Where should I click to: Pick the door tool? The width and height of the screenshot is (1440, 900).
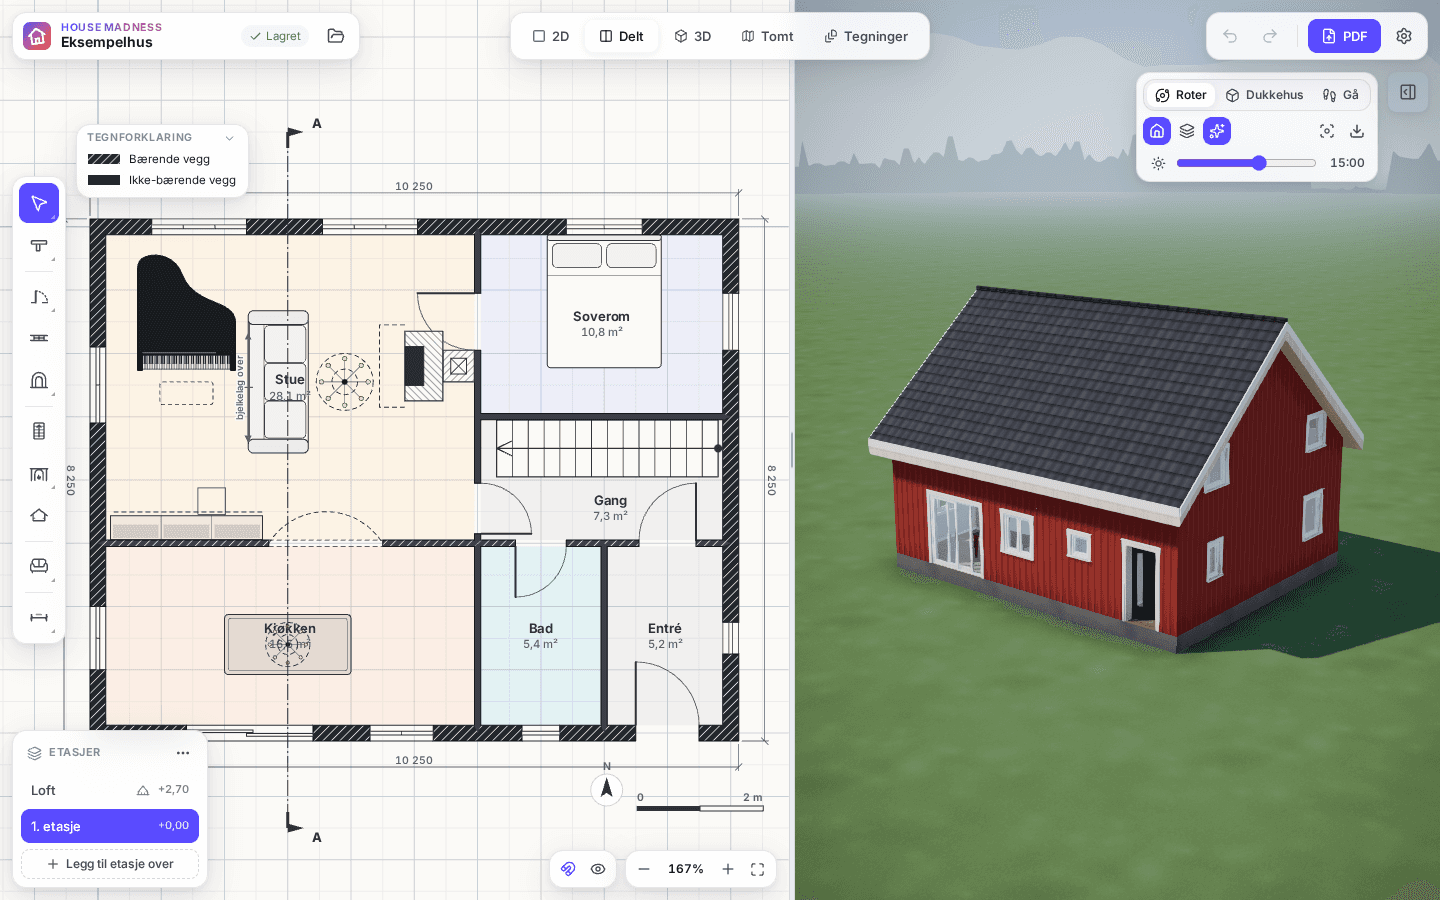coord(39,297)
